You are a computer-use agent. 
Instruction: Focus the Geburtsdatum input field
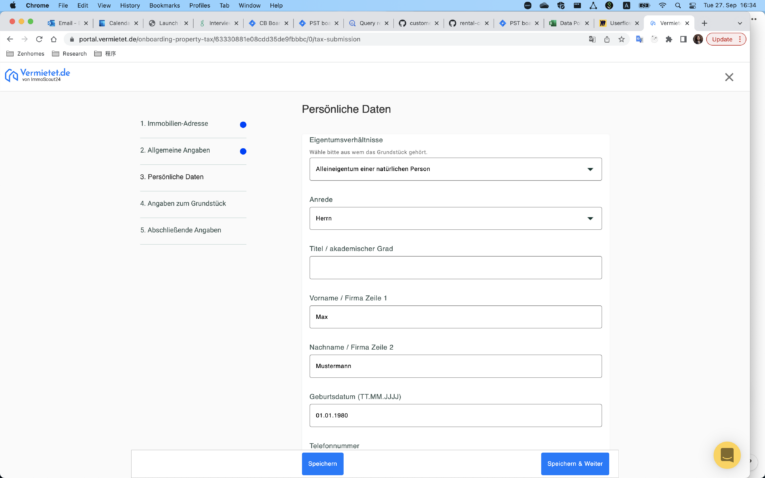tap(455, 415)
